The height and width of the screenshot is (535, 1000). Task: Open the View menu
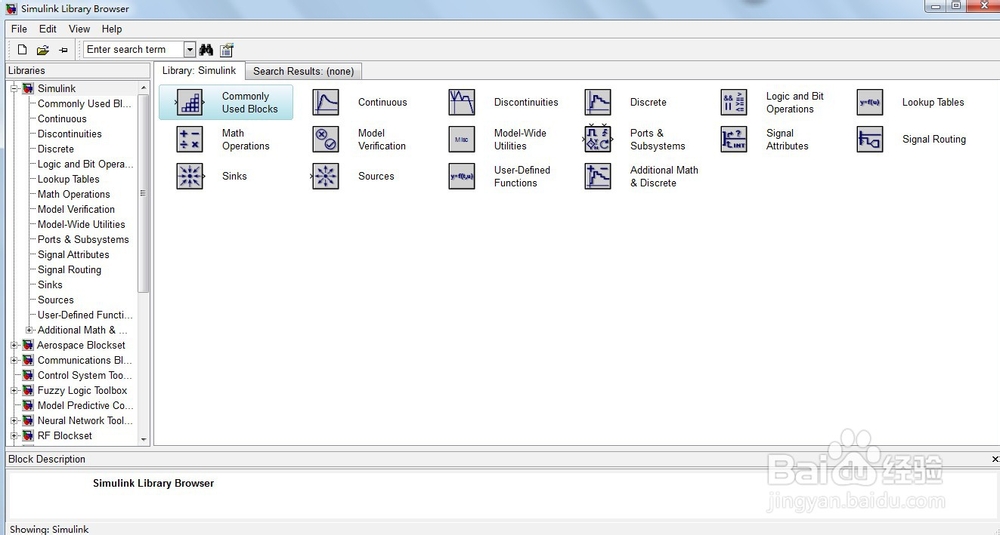(x=79, y=29)
